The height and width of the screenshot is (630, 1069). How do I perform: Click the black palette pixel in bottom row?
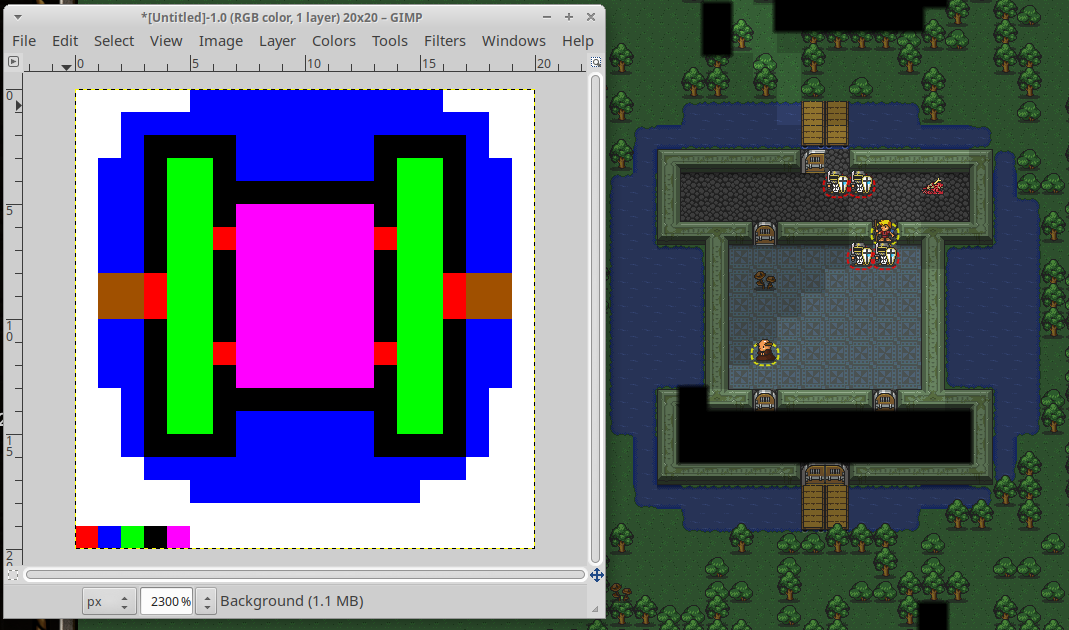tap(155, 537)
